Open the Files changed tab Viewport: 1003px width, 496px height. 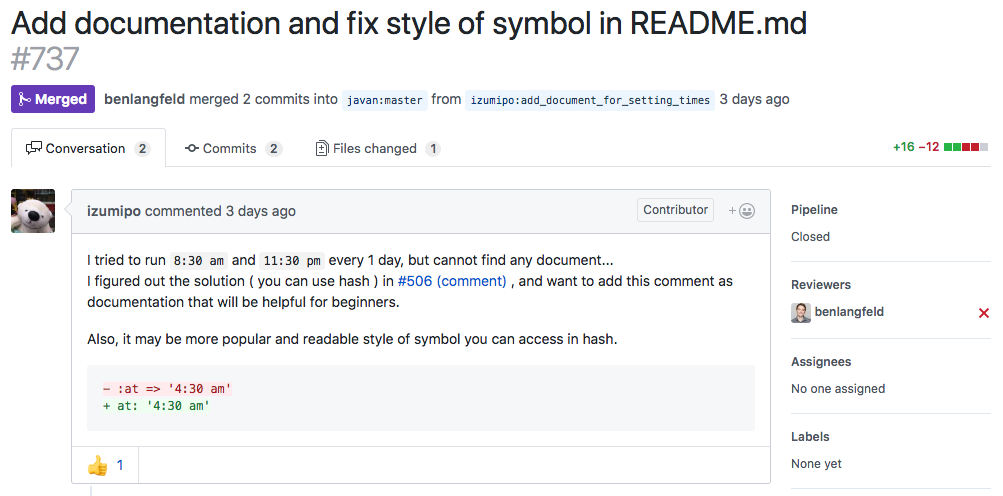[x=377, y=148]
